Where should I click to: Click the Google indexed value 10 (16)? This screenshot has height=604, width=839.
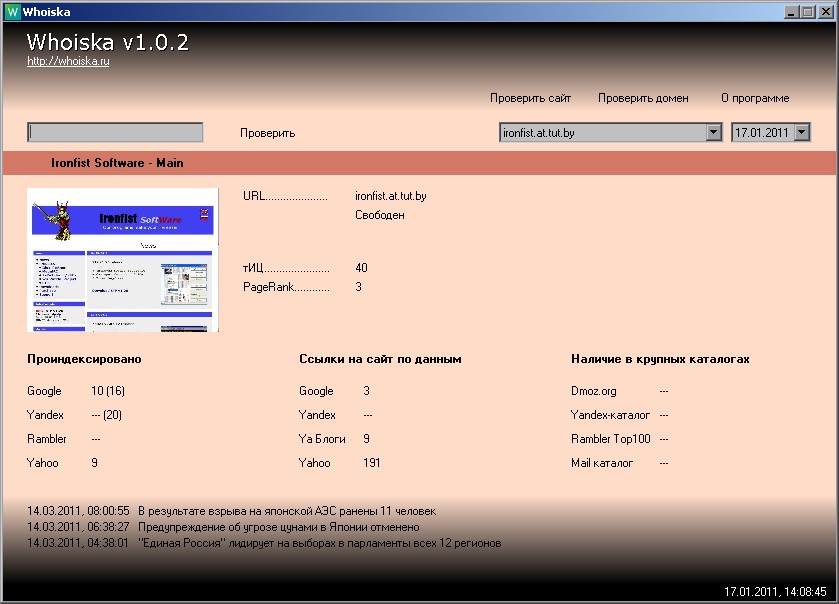point(108,391)
